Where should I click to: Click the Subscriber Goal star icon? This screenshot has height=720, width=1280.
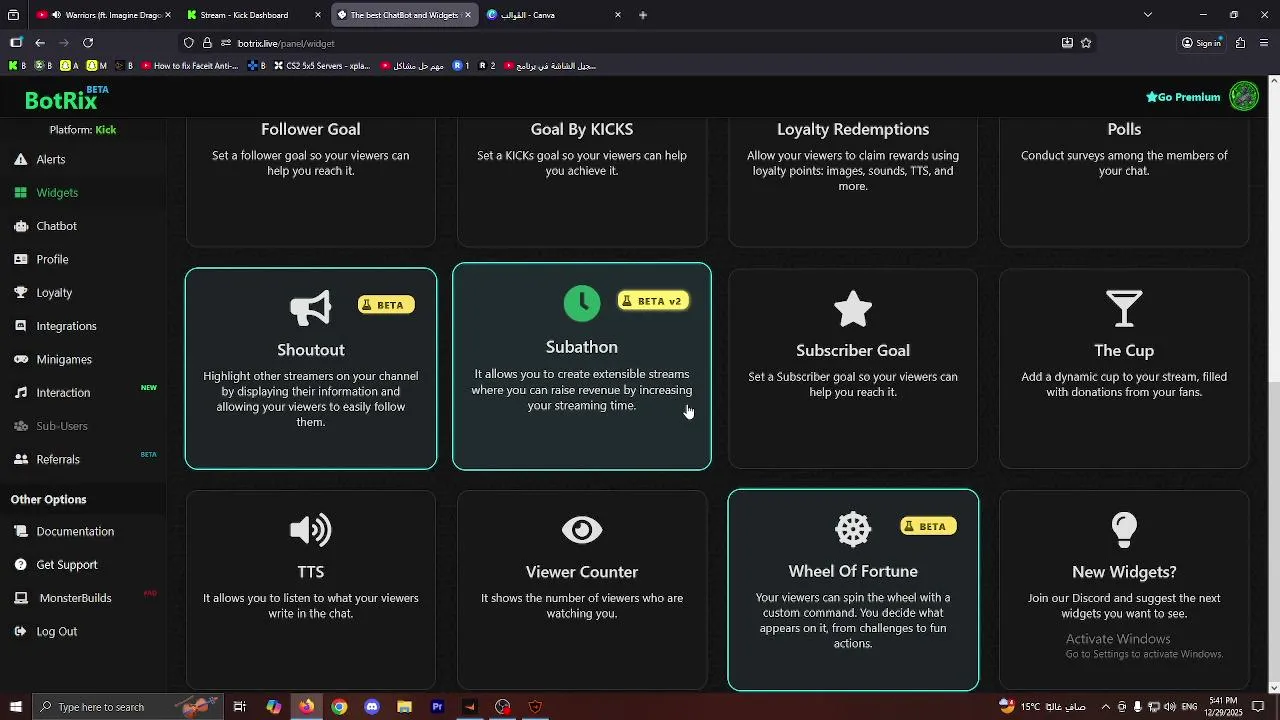[x=853, y=309]
